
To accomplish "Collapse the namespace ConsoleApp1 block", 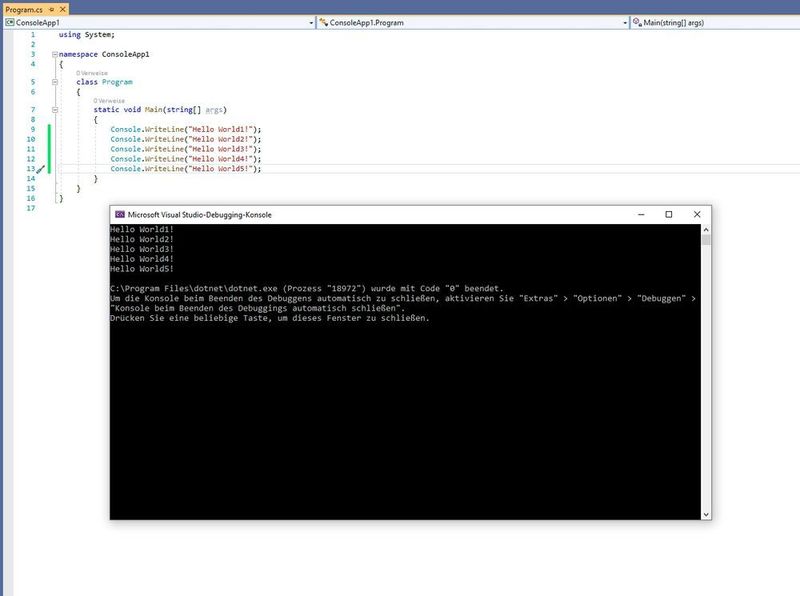I will 55,54.
